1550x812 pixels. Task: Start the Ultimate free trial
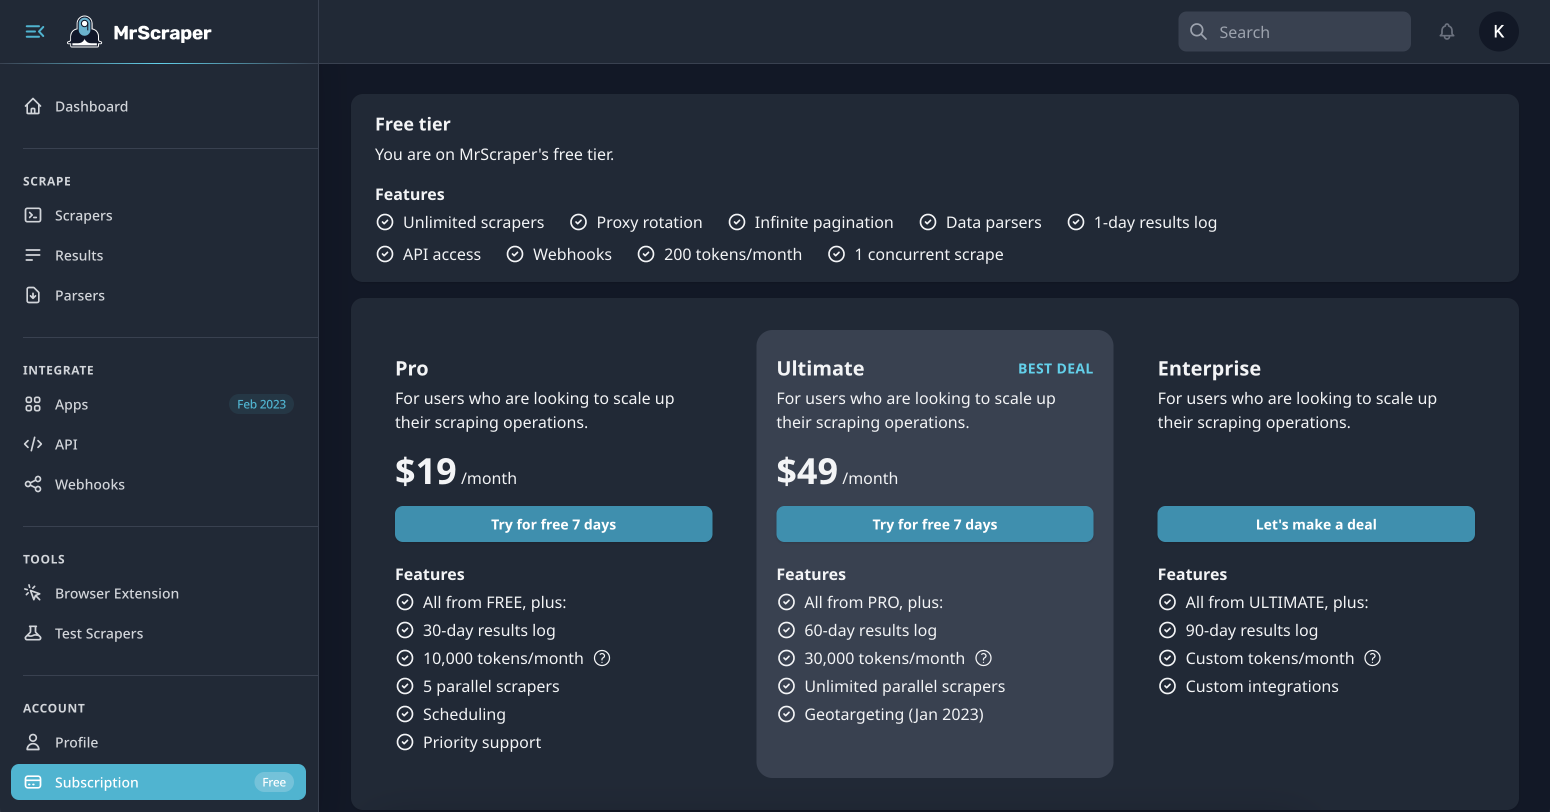point(934,523)
